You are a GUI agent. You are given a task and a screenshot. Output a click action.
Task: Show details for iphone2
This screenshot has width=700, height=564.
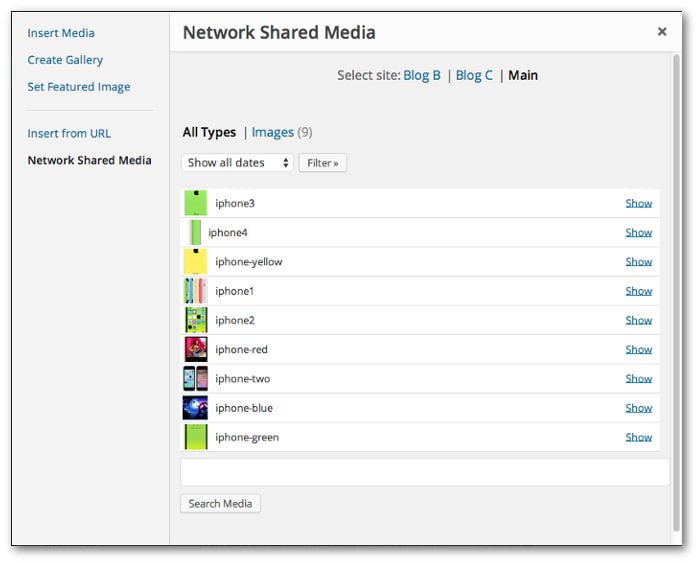point(639,320)
